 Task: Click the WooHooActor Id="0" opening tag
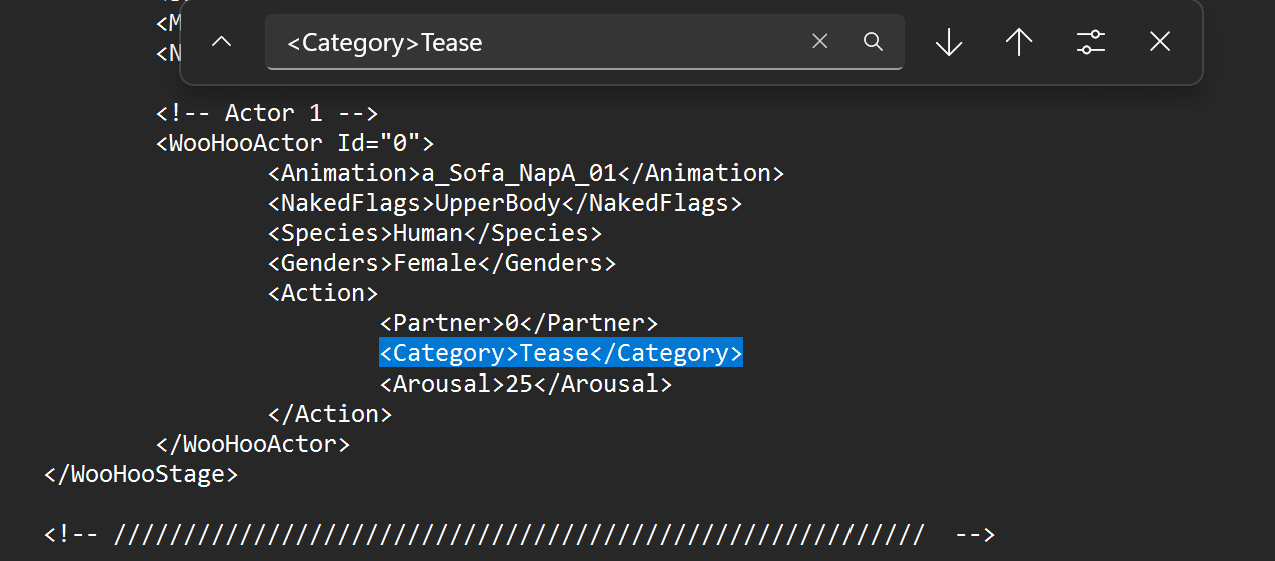click(x=295, y=143)
